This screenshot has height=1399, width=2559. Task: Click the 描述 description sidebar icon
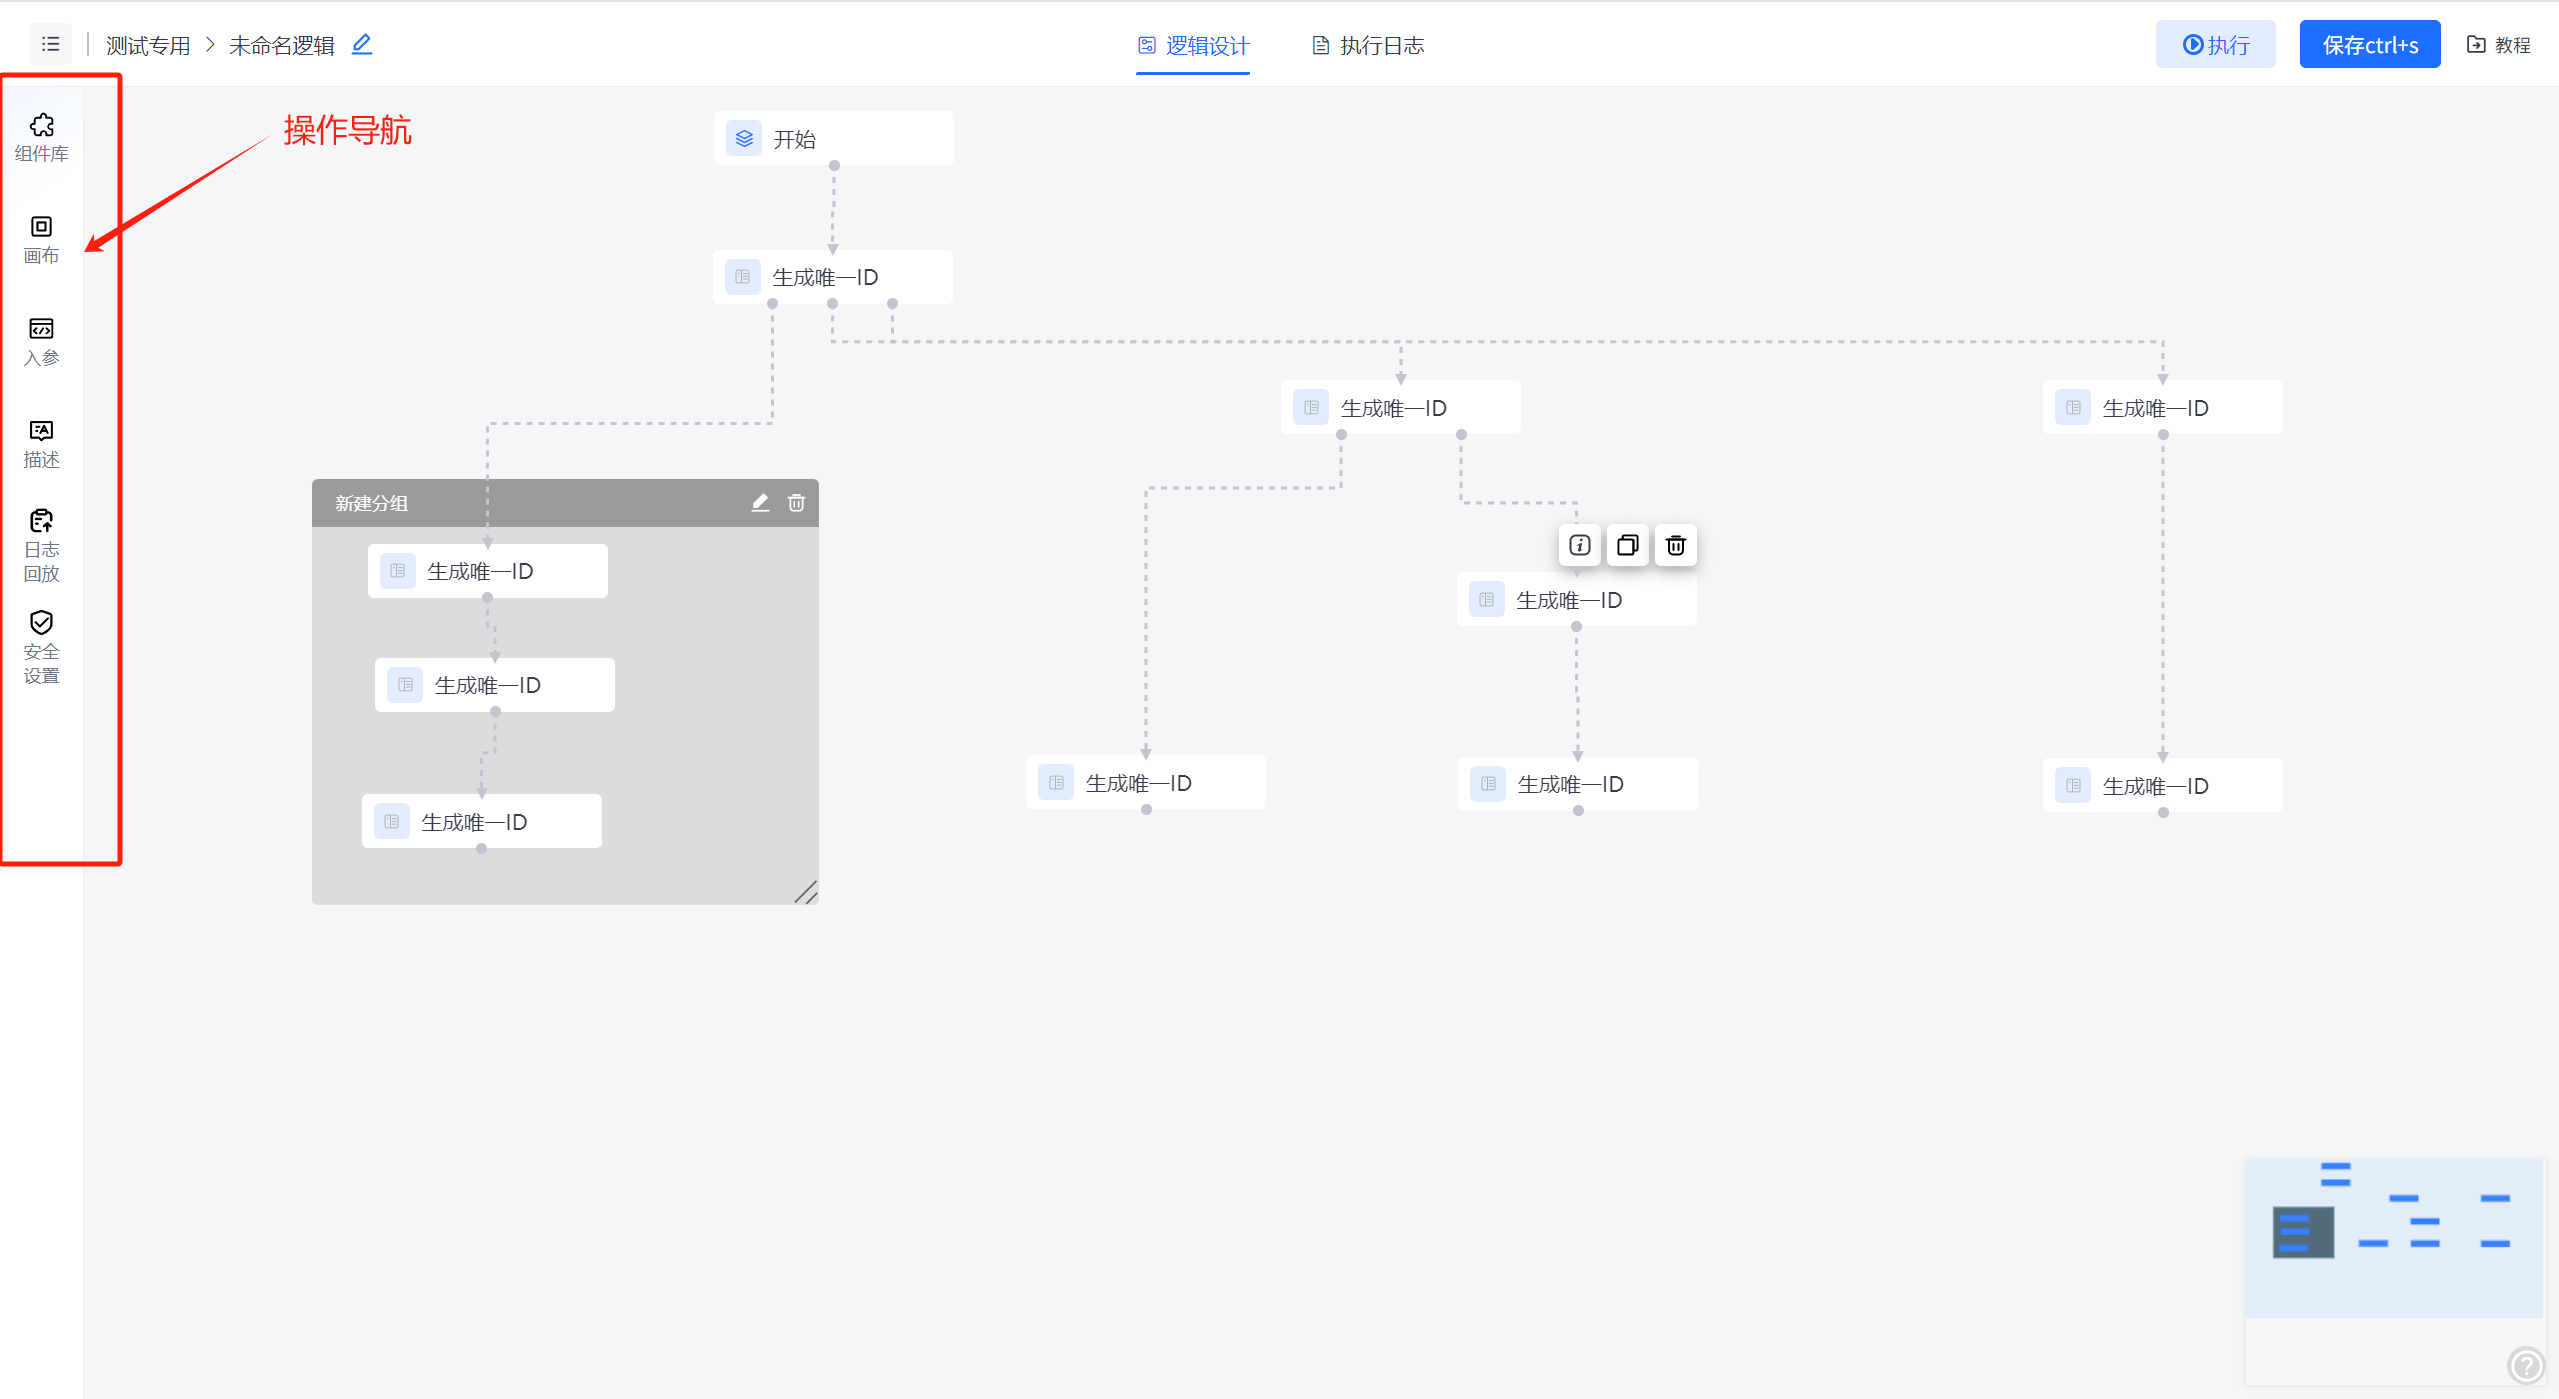click(x=41, y=443)
